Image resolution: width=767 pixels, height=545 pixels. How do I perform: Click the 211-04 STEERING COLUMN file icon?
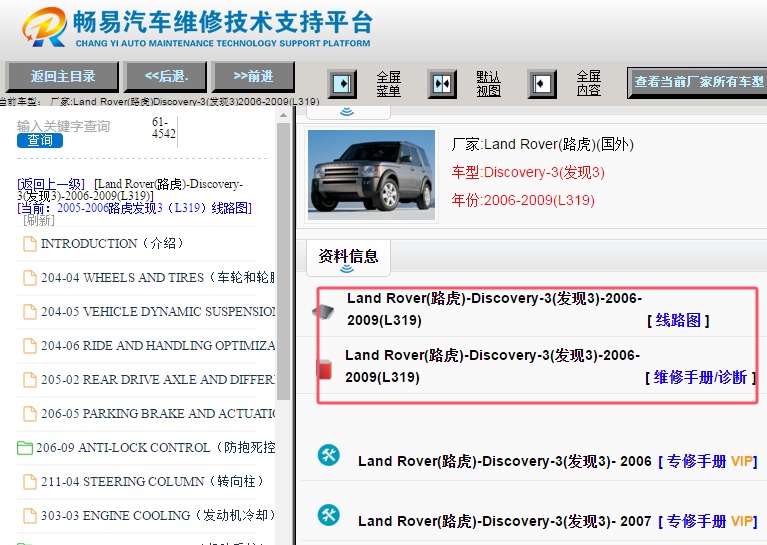(x=30, y=482)
